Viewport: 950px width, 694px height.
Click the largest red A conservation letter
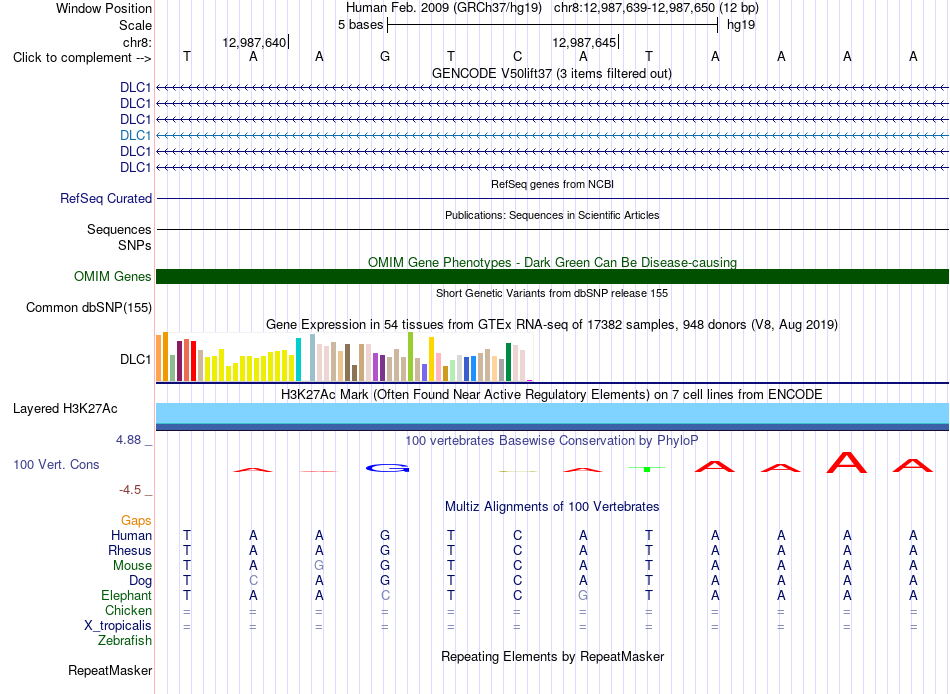(x=847, y=462)
